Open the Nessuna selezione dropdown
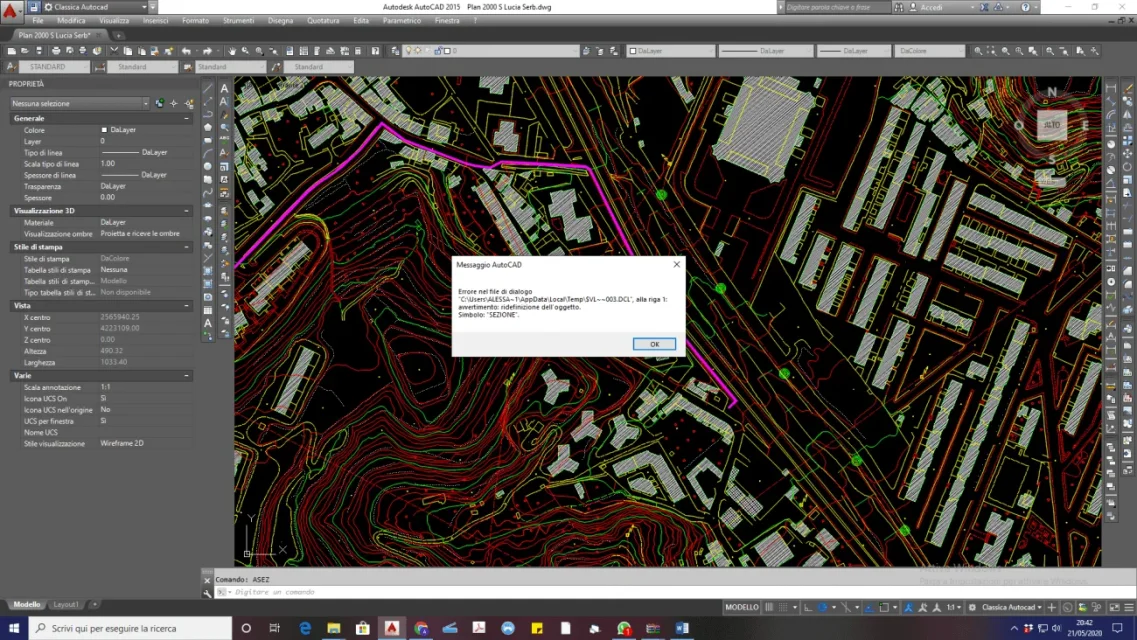The width and height of the screenshot is (1137, 640). tap(79, 103)
